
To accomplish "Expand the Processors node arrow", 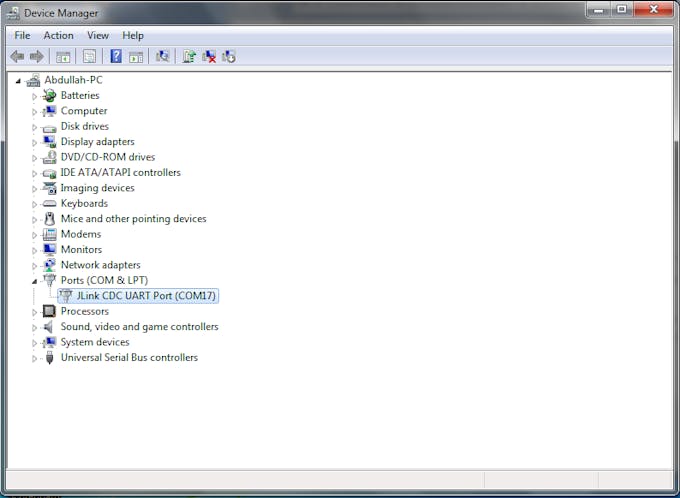I will pyautogui.click(x=34, y=312).
